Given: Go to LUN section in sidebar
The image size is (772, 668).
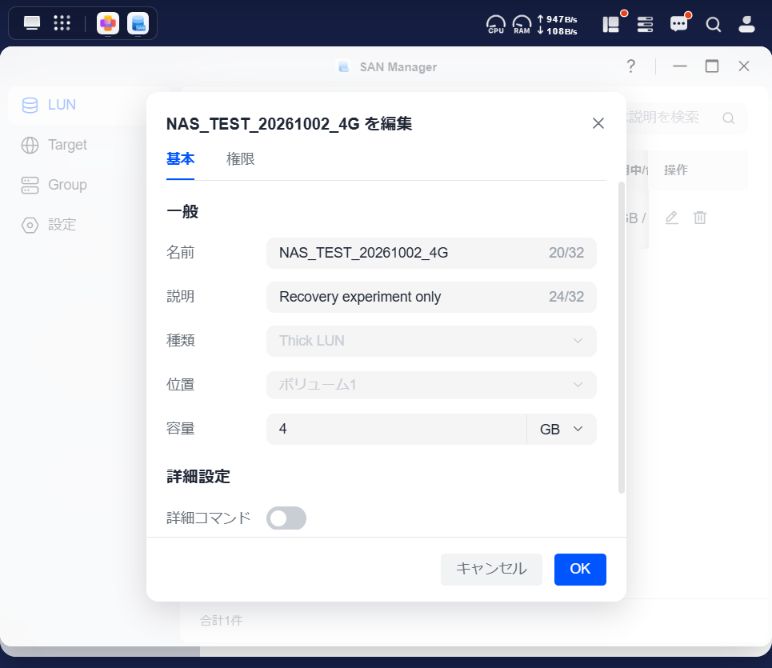Looking at the screenshot, I should 63,105.
